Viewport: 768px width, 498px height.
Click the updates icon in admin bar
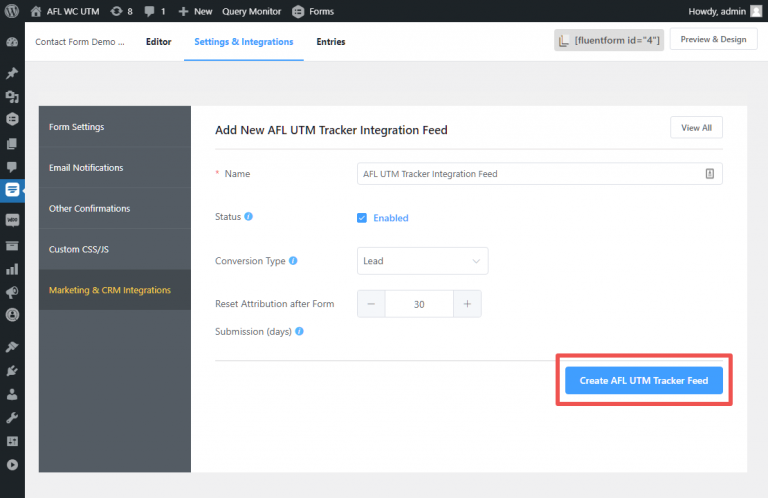[x=122, y=11]
